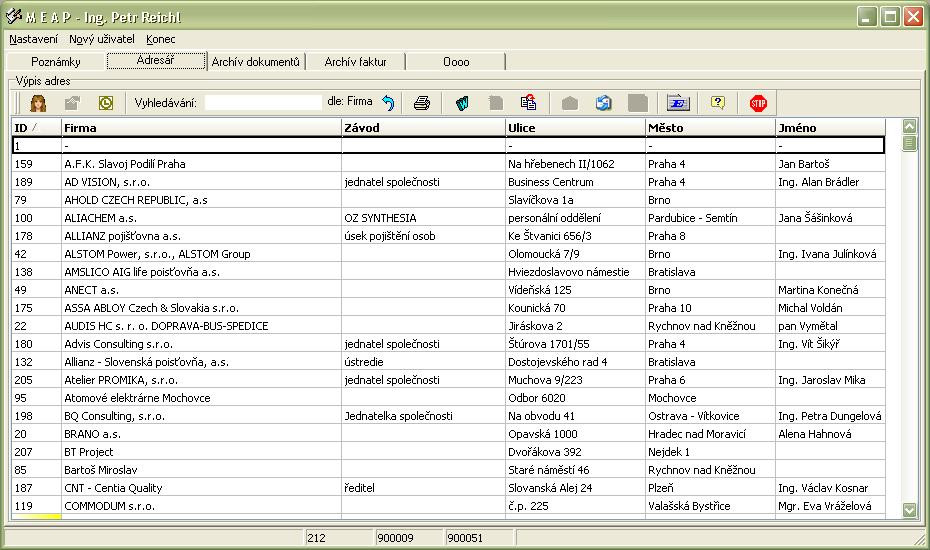Open the Nastavení menu
Screen dimensions: 930x550
pos(33,39)
